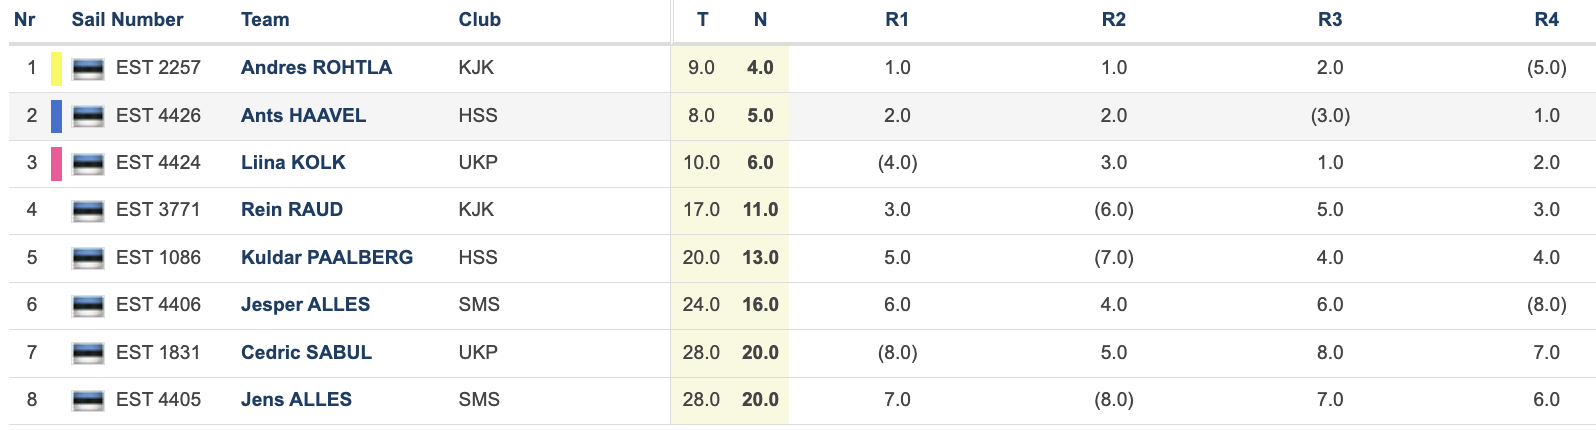This screenshot has height=430, width=1596.
Task: Click the yellow first-place color marker
Action: [57, 68]
